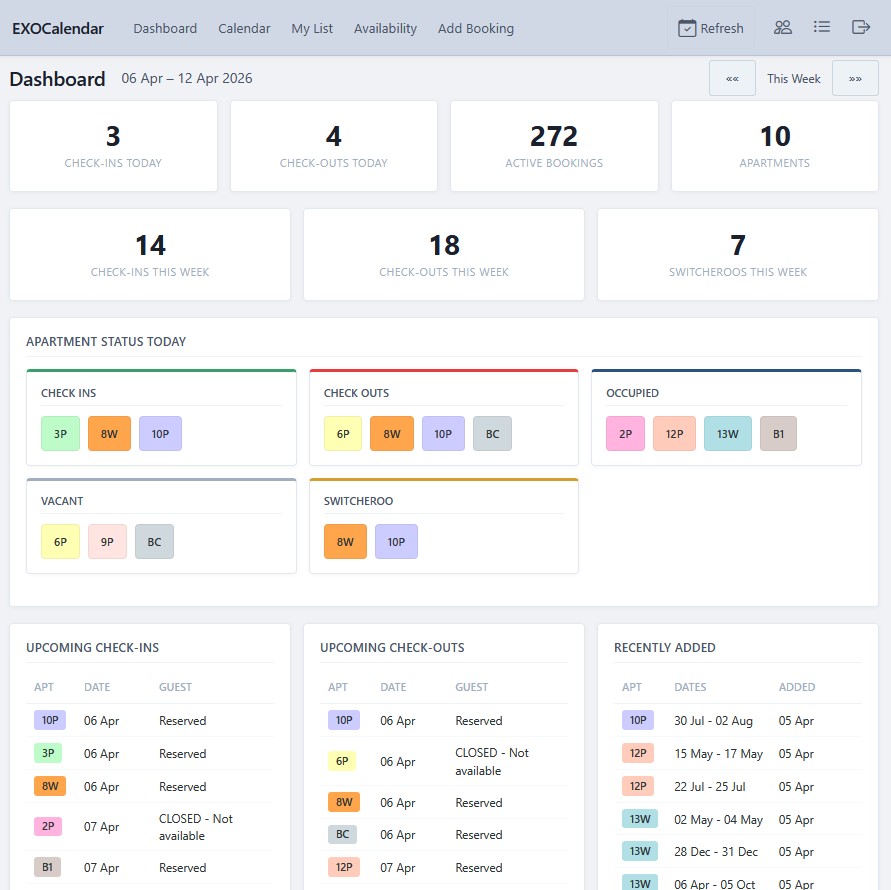The height and width of the screenshot is (890, 891).
Task: Click the EXOCalendar logo
Action: [x=57, y=28]
